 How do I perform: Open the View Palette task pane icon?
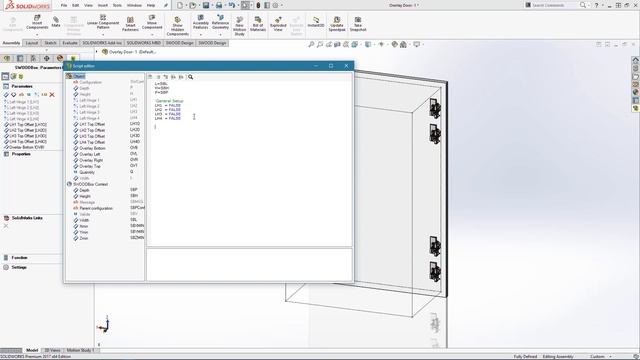[x=636, y=84]
